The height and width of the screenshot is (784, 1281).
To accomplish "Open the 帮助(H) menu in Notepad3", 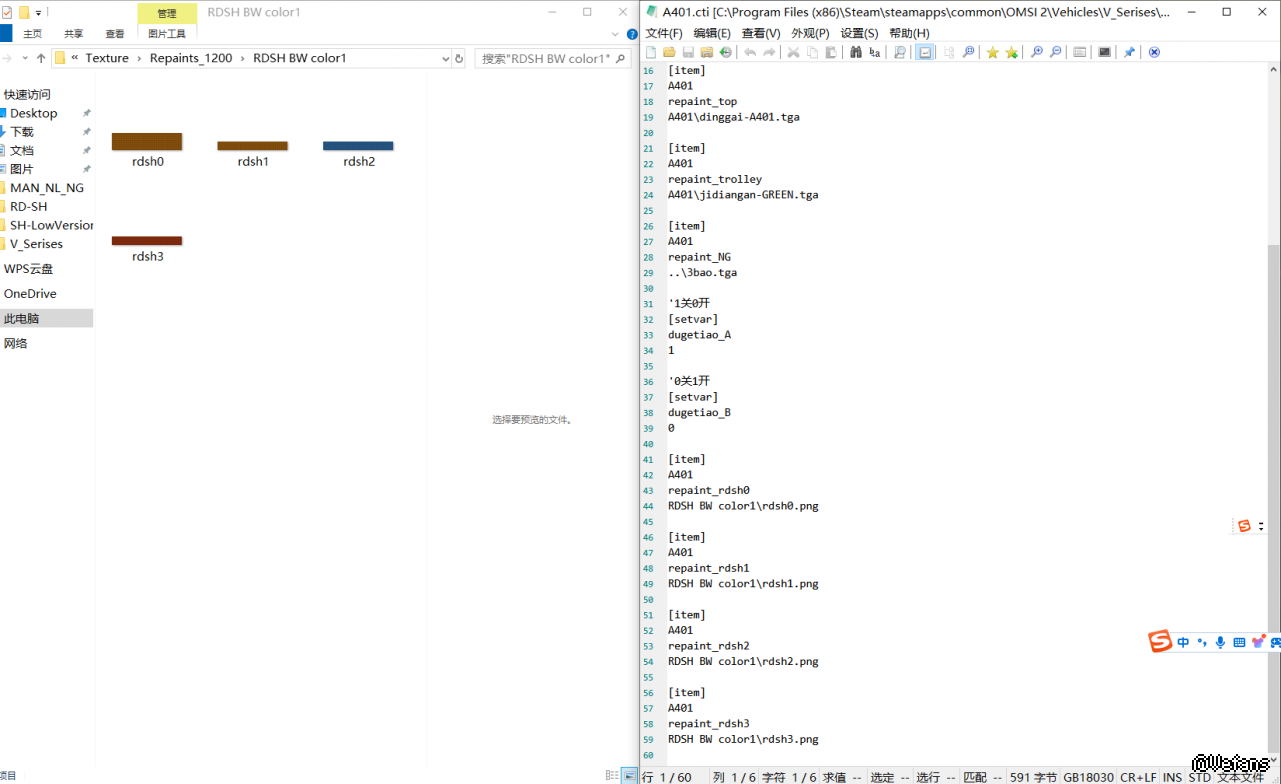I will tap(909, 33).
